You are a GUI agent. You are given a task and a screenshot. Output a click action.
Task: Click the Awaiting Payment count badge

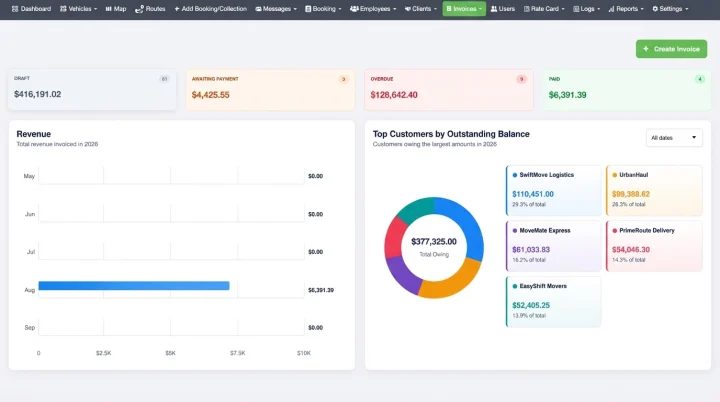343,79
